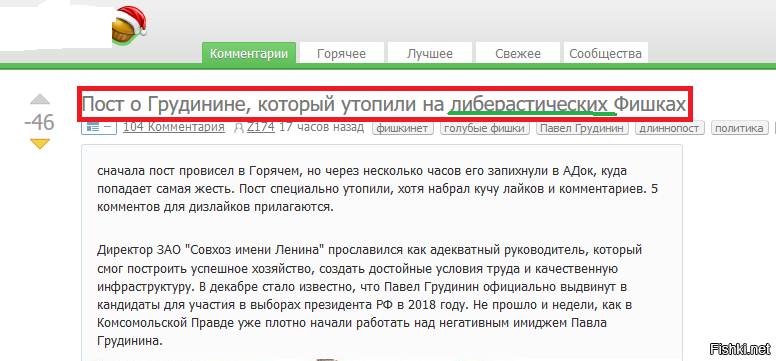Switch to the Лучшее tab
This screenshot has width=776, height=361.
(430, 53)
